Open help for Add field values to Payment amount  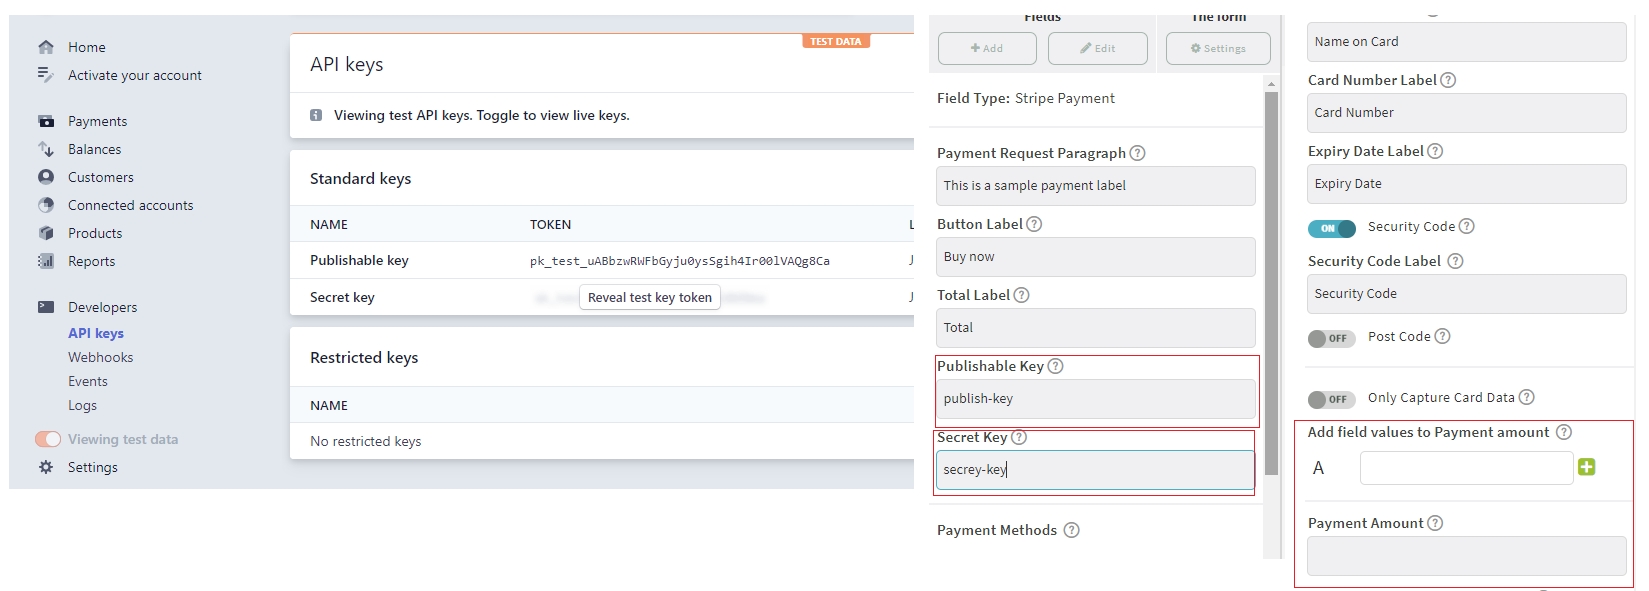pos(1564,432)
